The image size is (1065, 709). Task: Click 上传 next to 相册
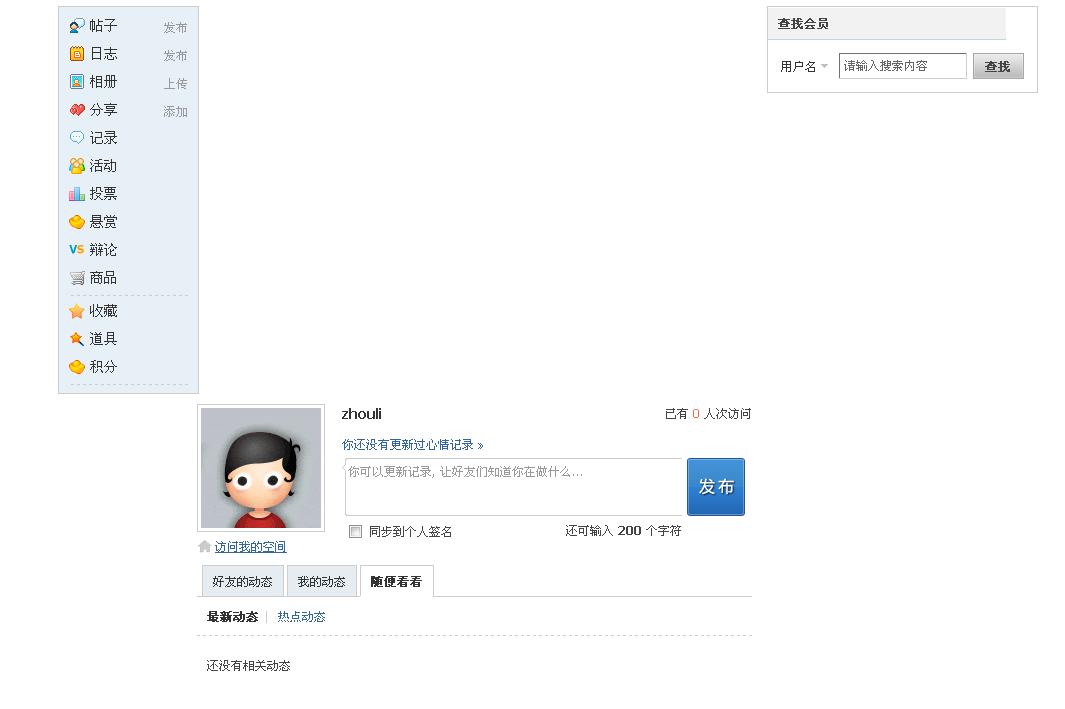pos(175,84)
